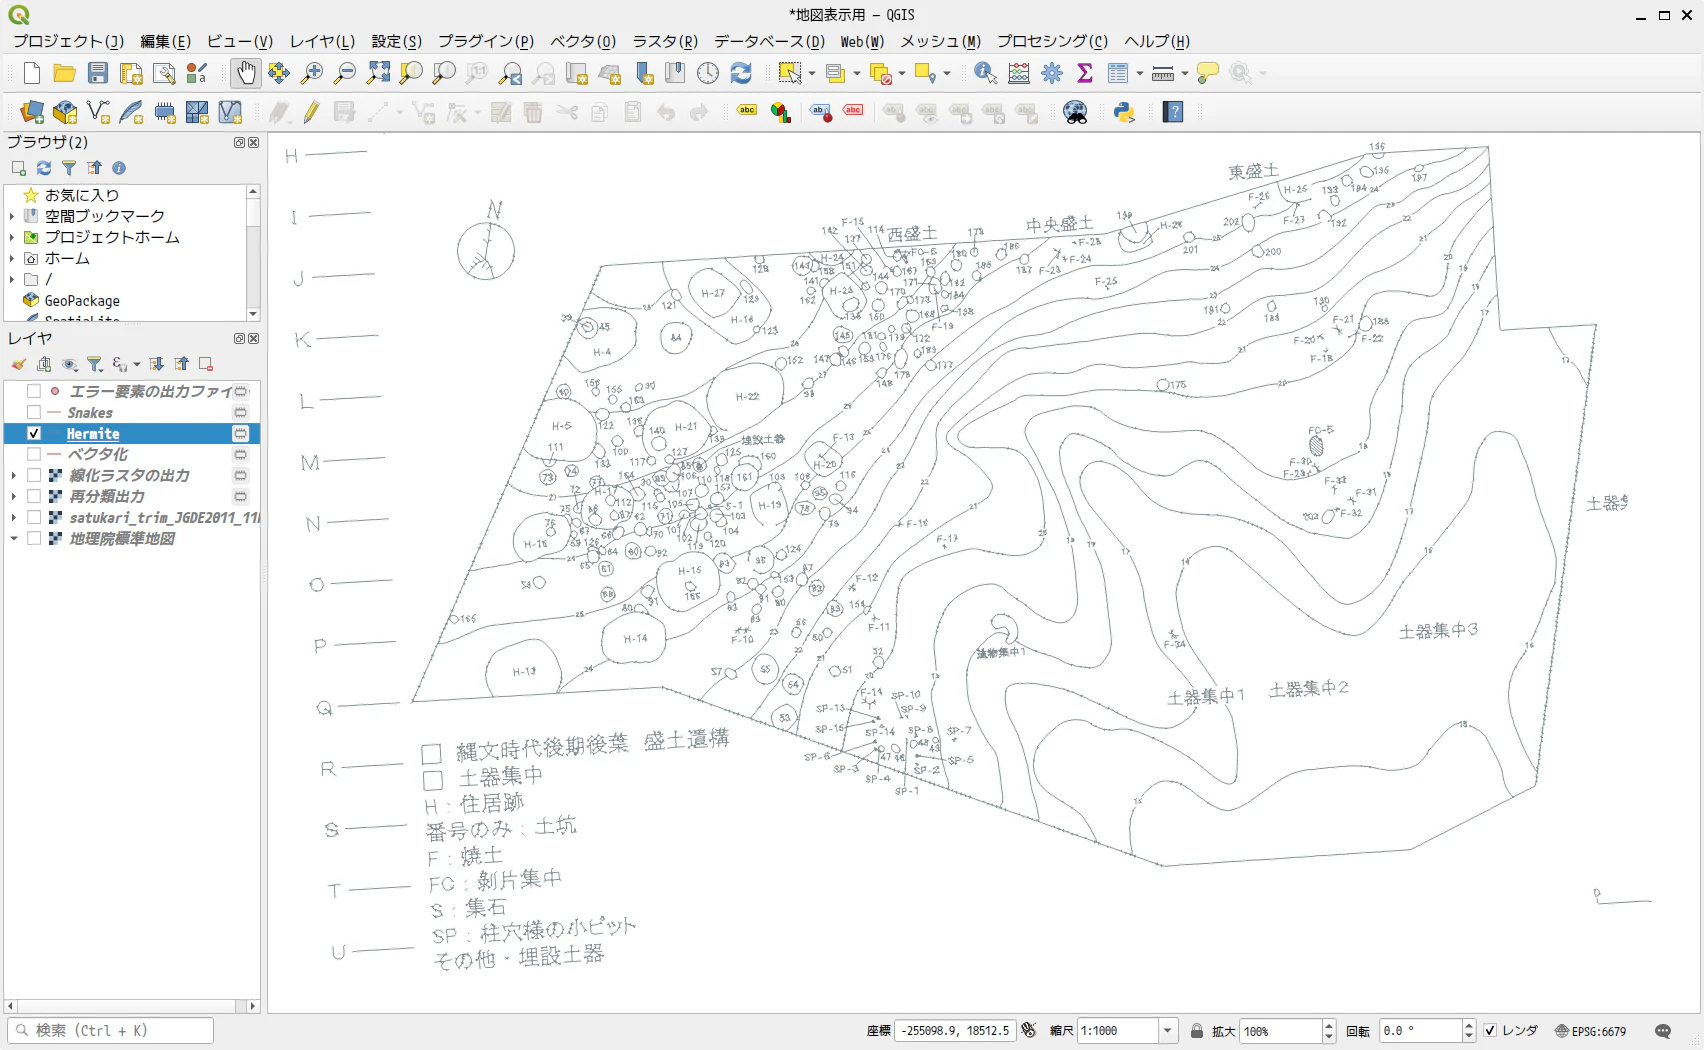Click the Remove Layer icon in the Layers panel
This screenshot has height=1050, width=1704.
pos(206,364)
